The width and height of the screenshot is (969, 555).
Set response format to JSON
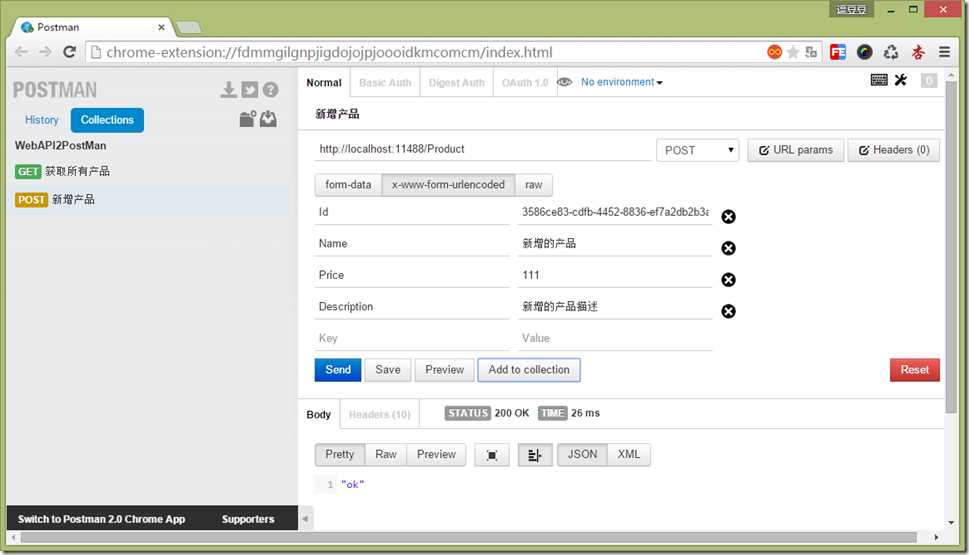(582, 454)
